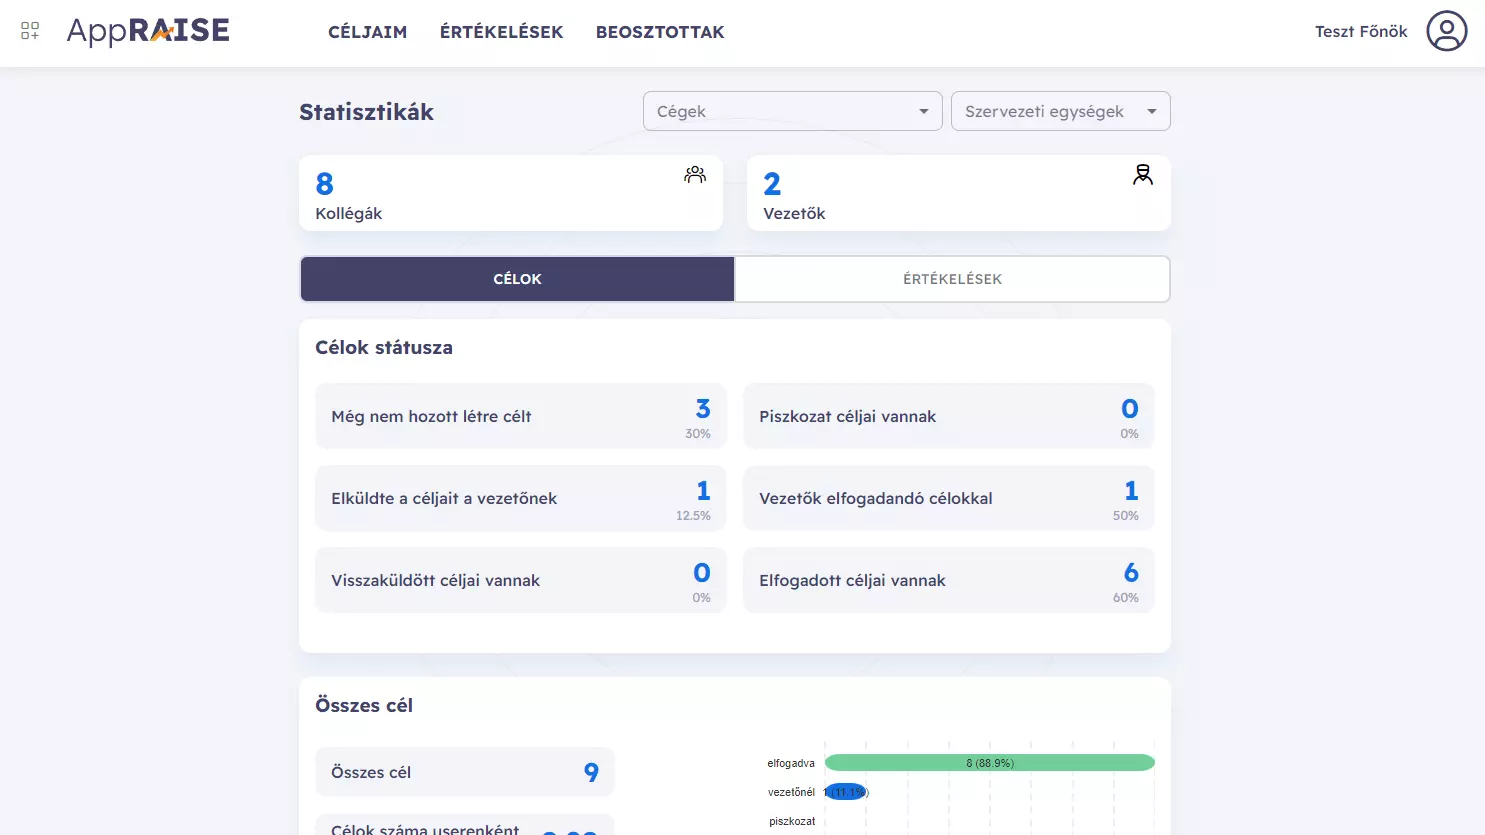Select Elfogadott céljai vannak row
Viewport: 1485px width, 835px height.
pos(949,580)
